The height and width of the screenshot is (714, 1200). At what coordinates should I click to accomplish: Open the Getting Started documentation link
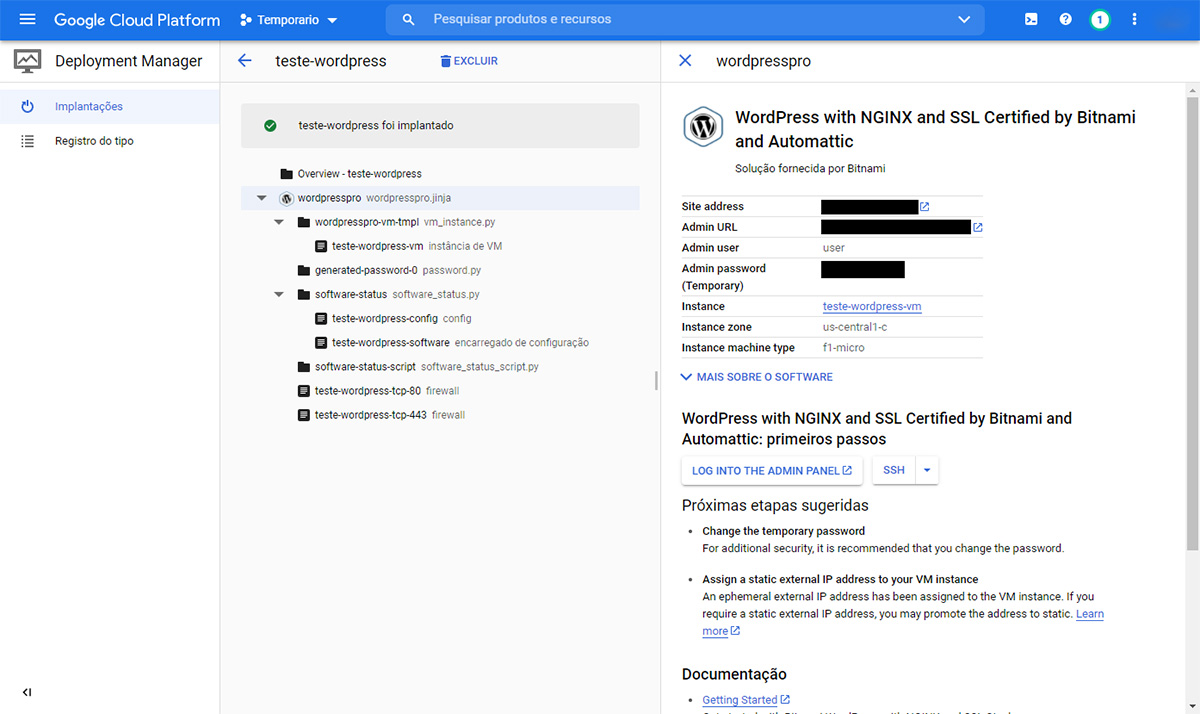746,700
